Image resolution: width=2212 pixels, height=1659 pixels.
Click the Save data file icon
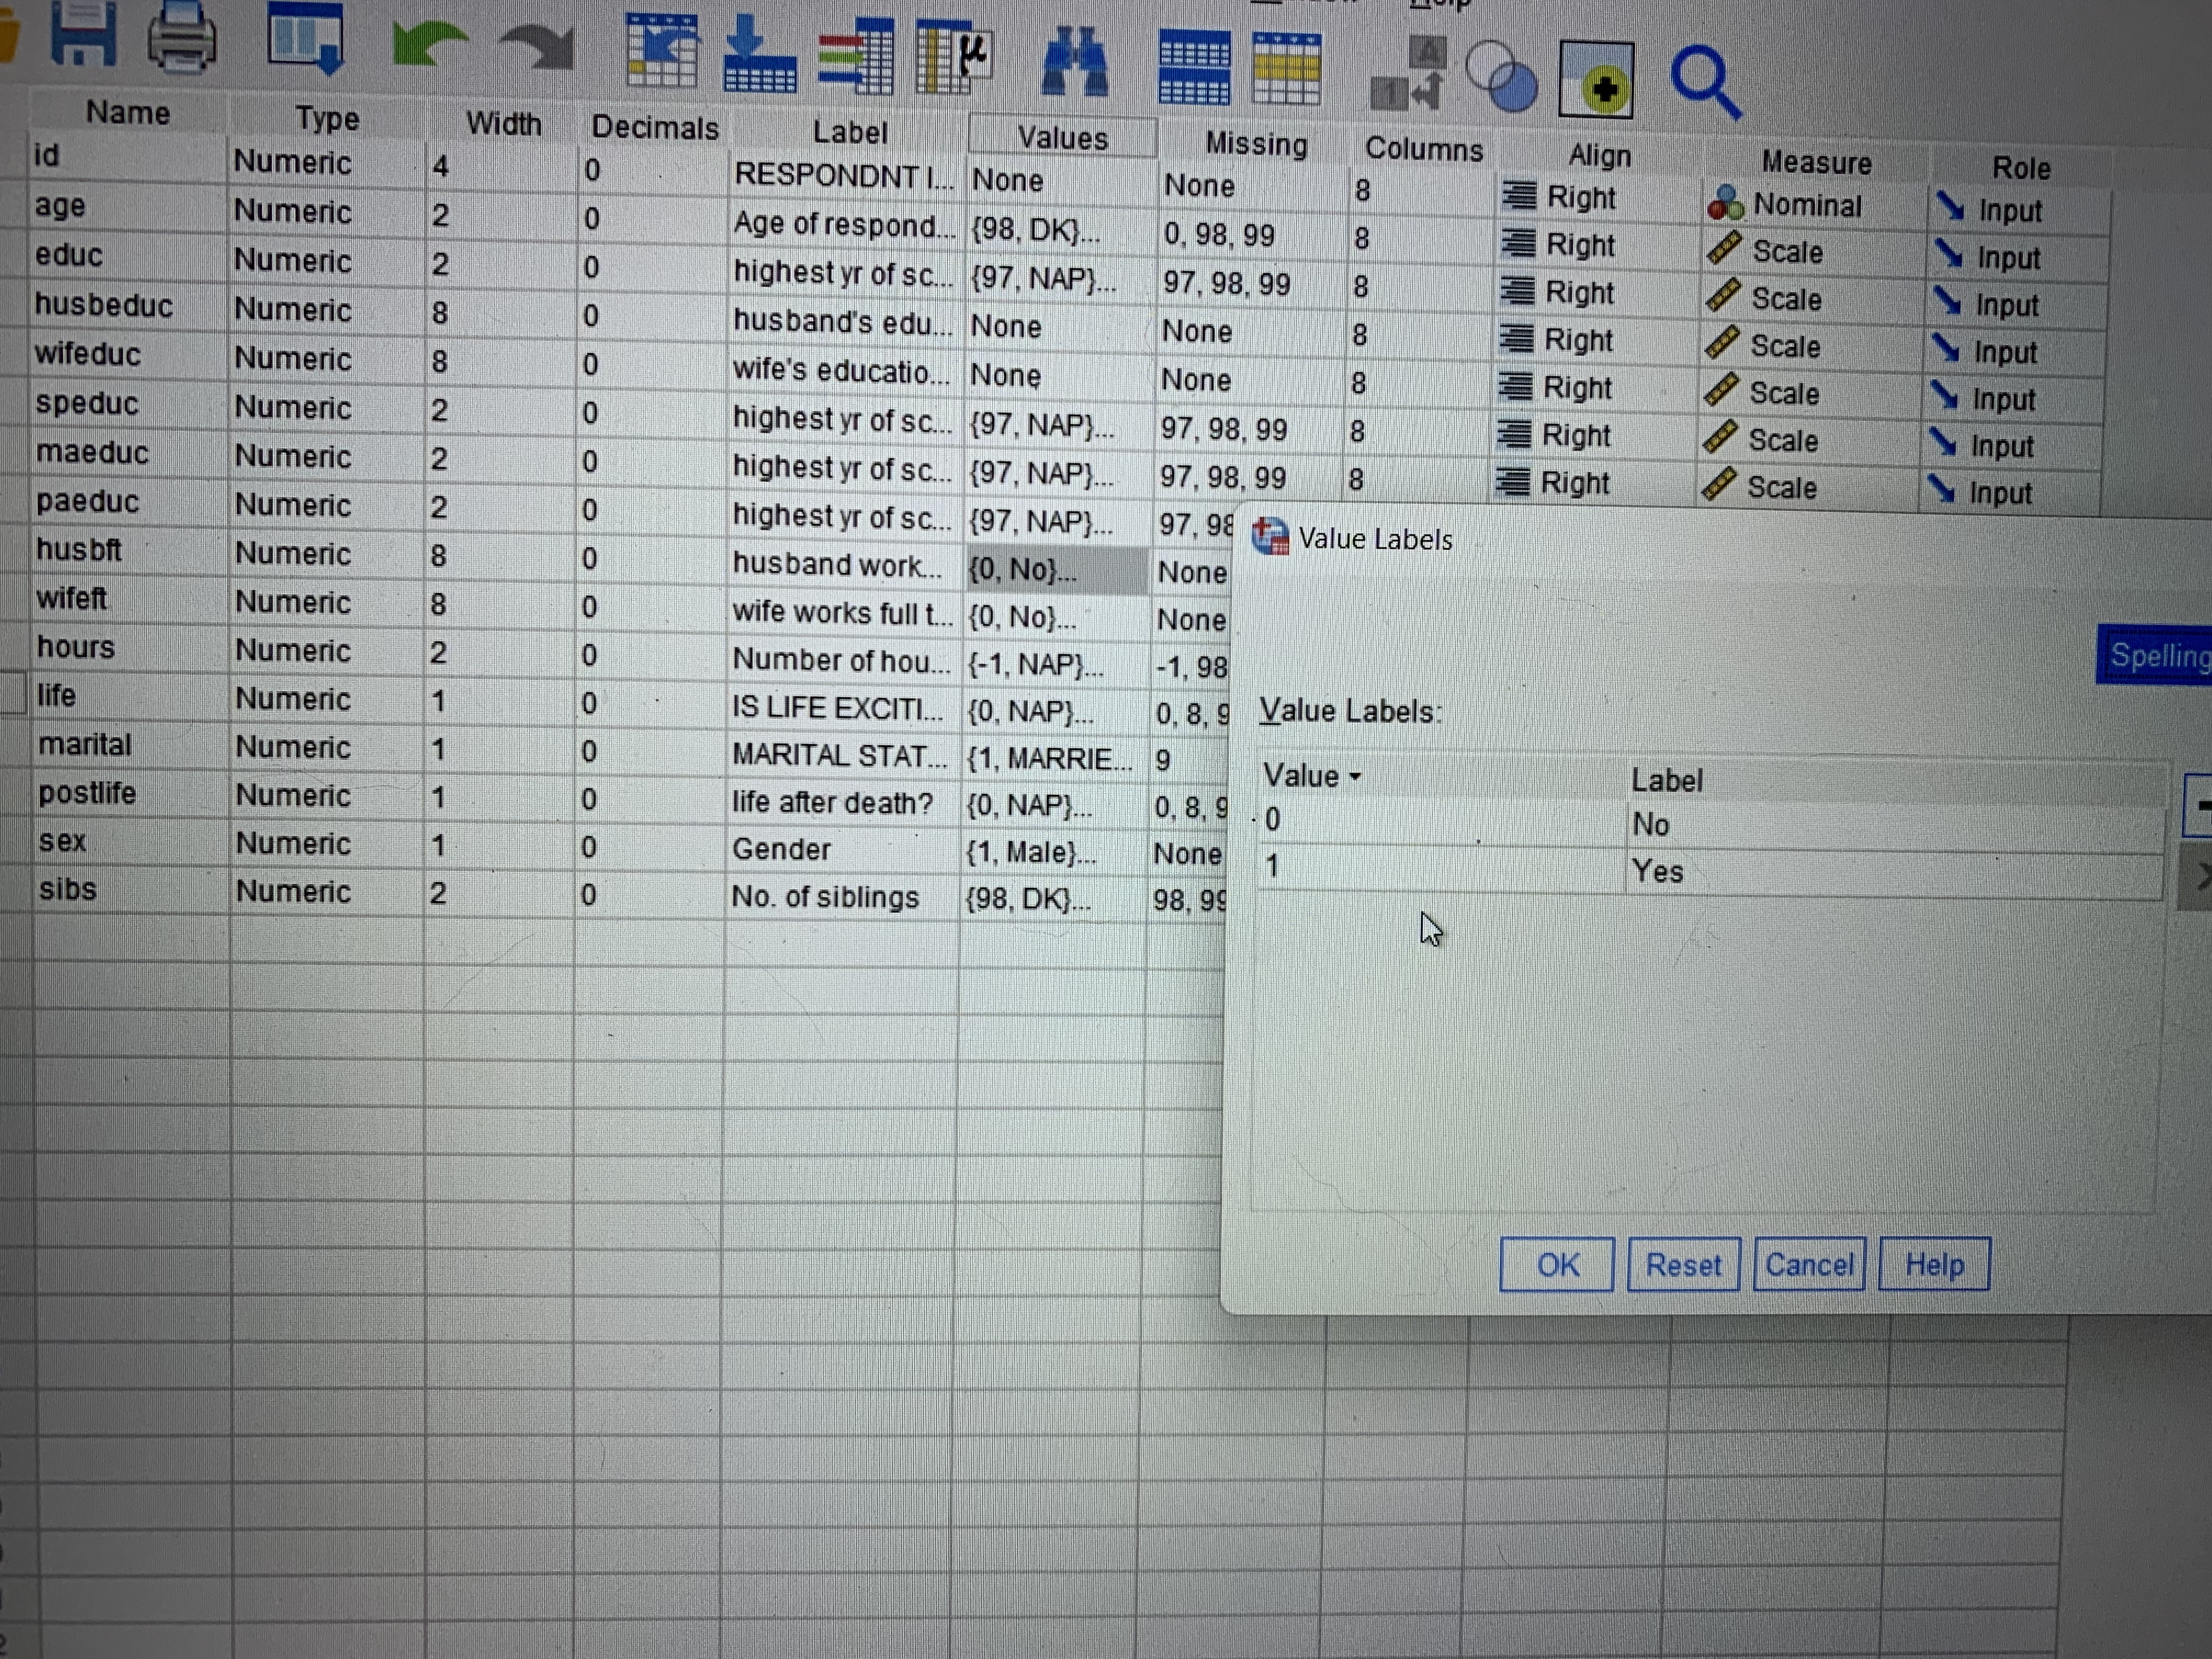[82, 34]
